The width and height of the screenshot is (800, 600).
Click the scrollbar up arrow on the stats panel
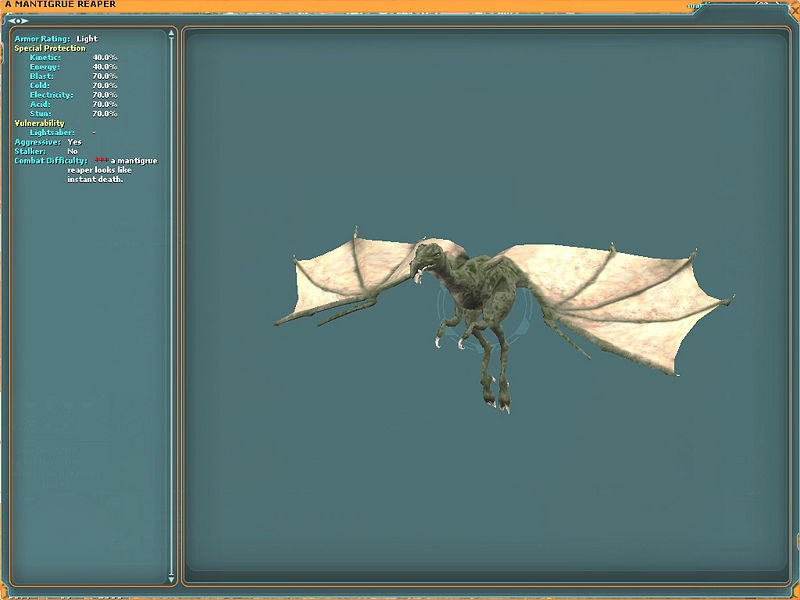click(171, 33)
